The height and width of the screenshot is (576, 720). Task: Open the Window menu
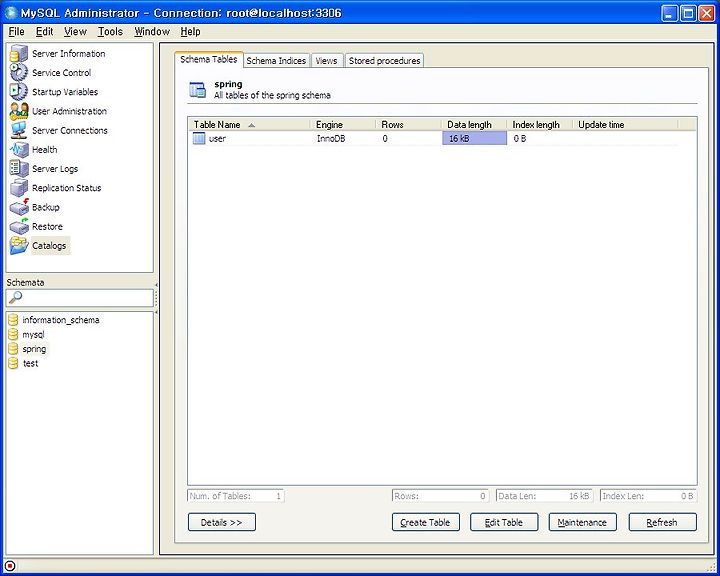[x=152, y=31]
